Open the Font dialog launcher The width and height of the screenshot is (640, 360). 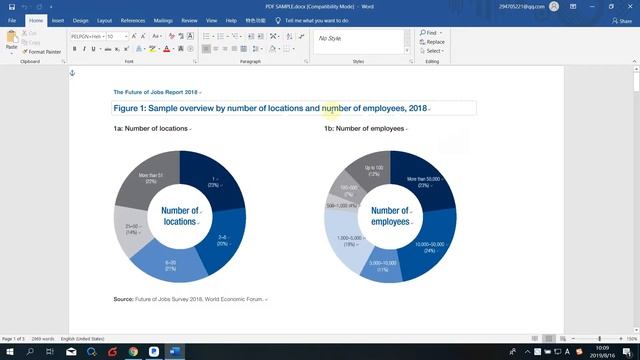pyautogui.click(x=195, y=62)
